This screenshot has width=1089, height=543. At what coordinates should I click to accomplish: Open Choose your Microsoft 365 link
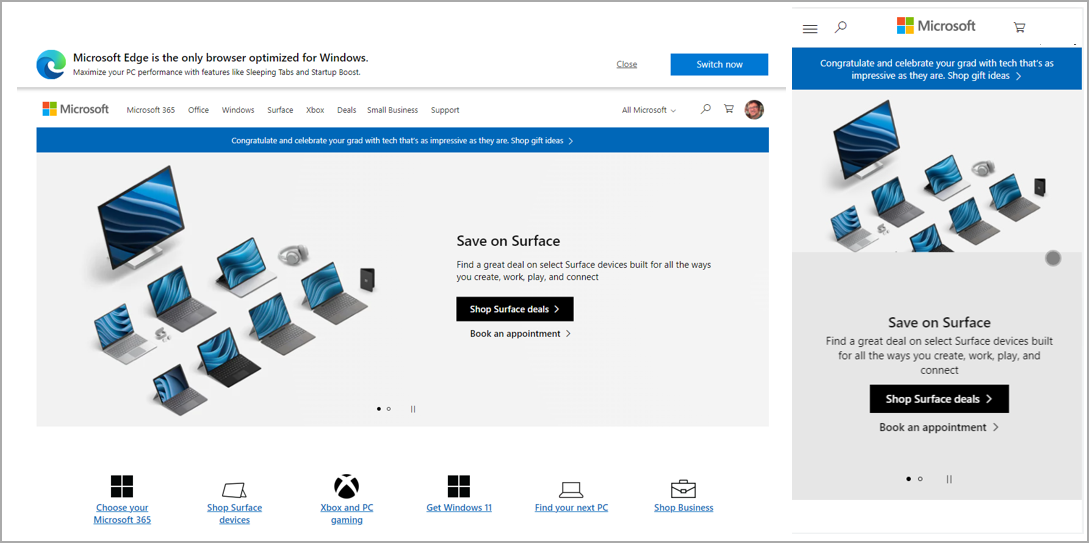pos(122,514)
